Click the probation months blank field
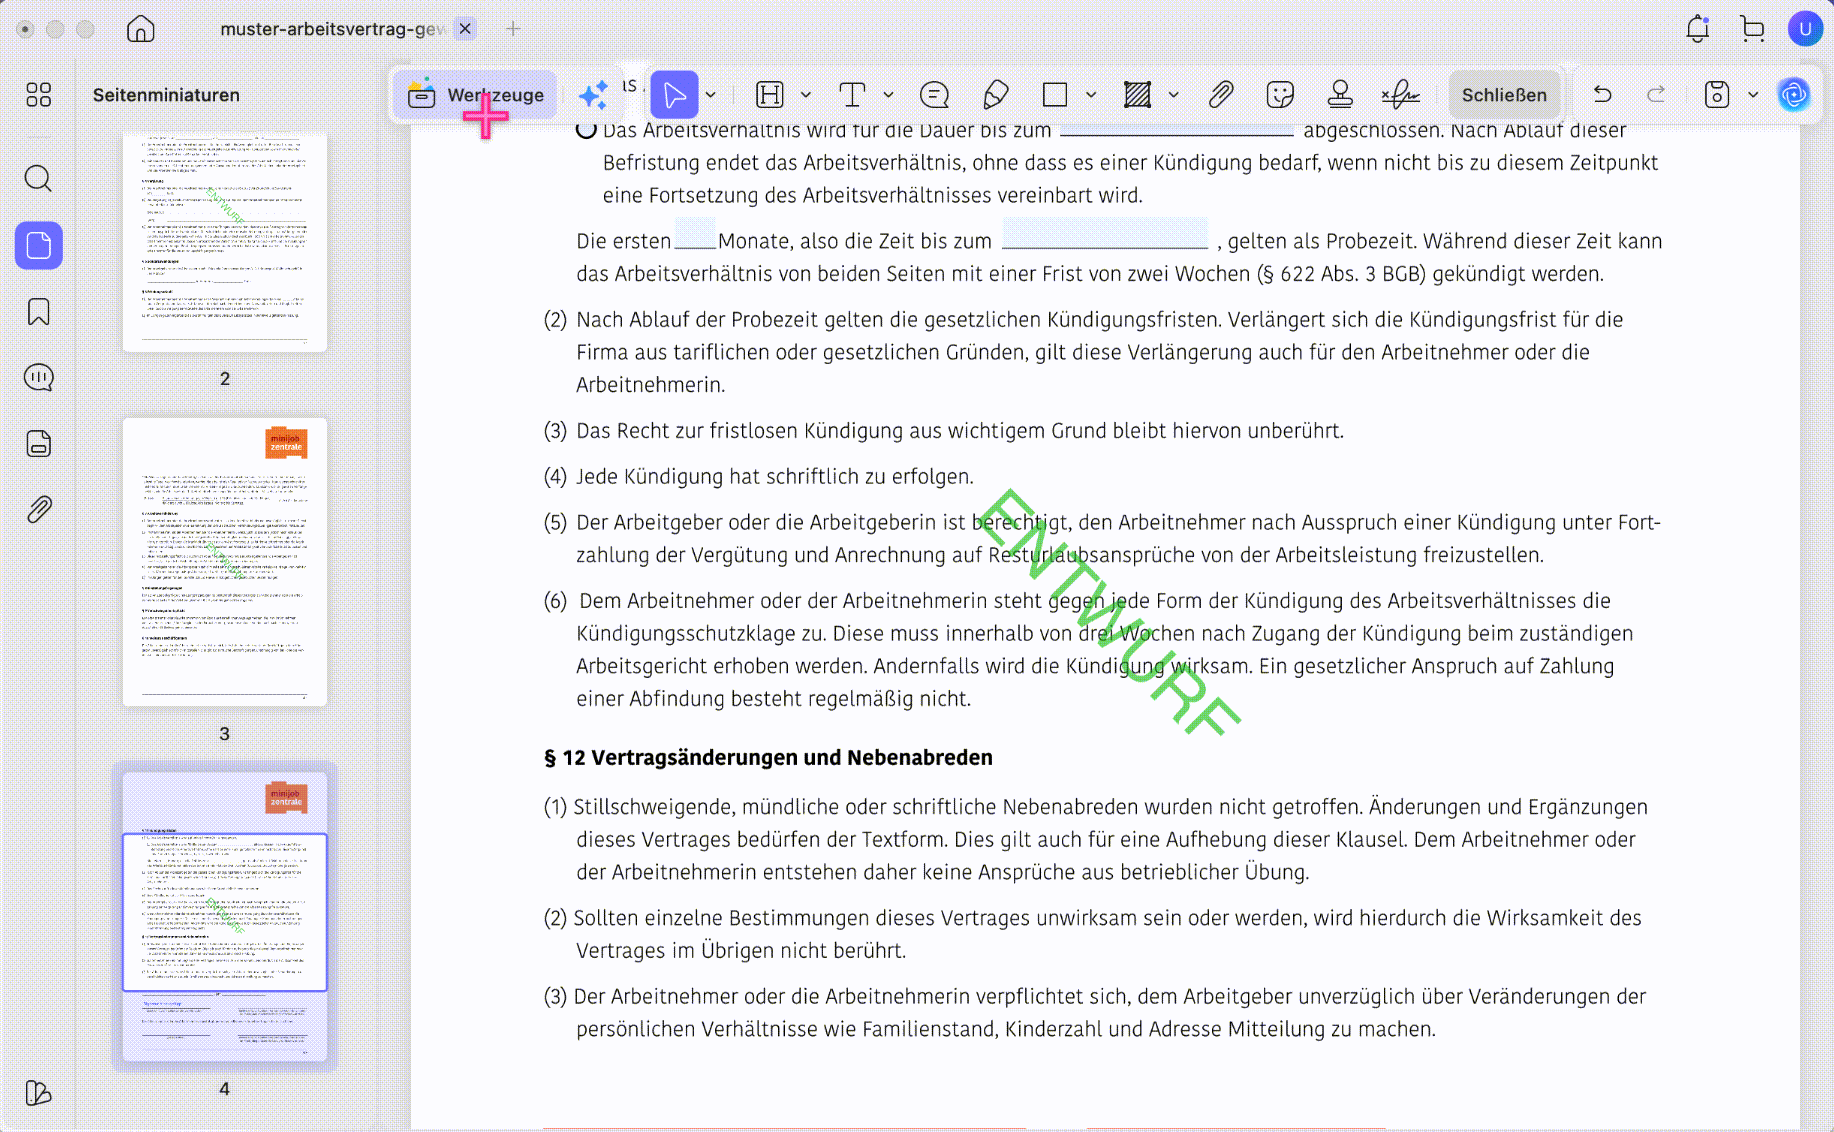 (x=695, y=235)
